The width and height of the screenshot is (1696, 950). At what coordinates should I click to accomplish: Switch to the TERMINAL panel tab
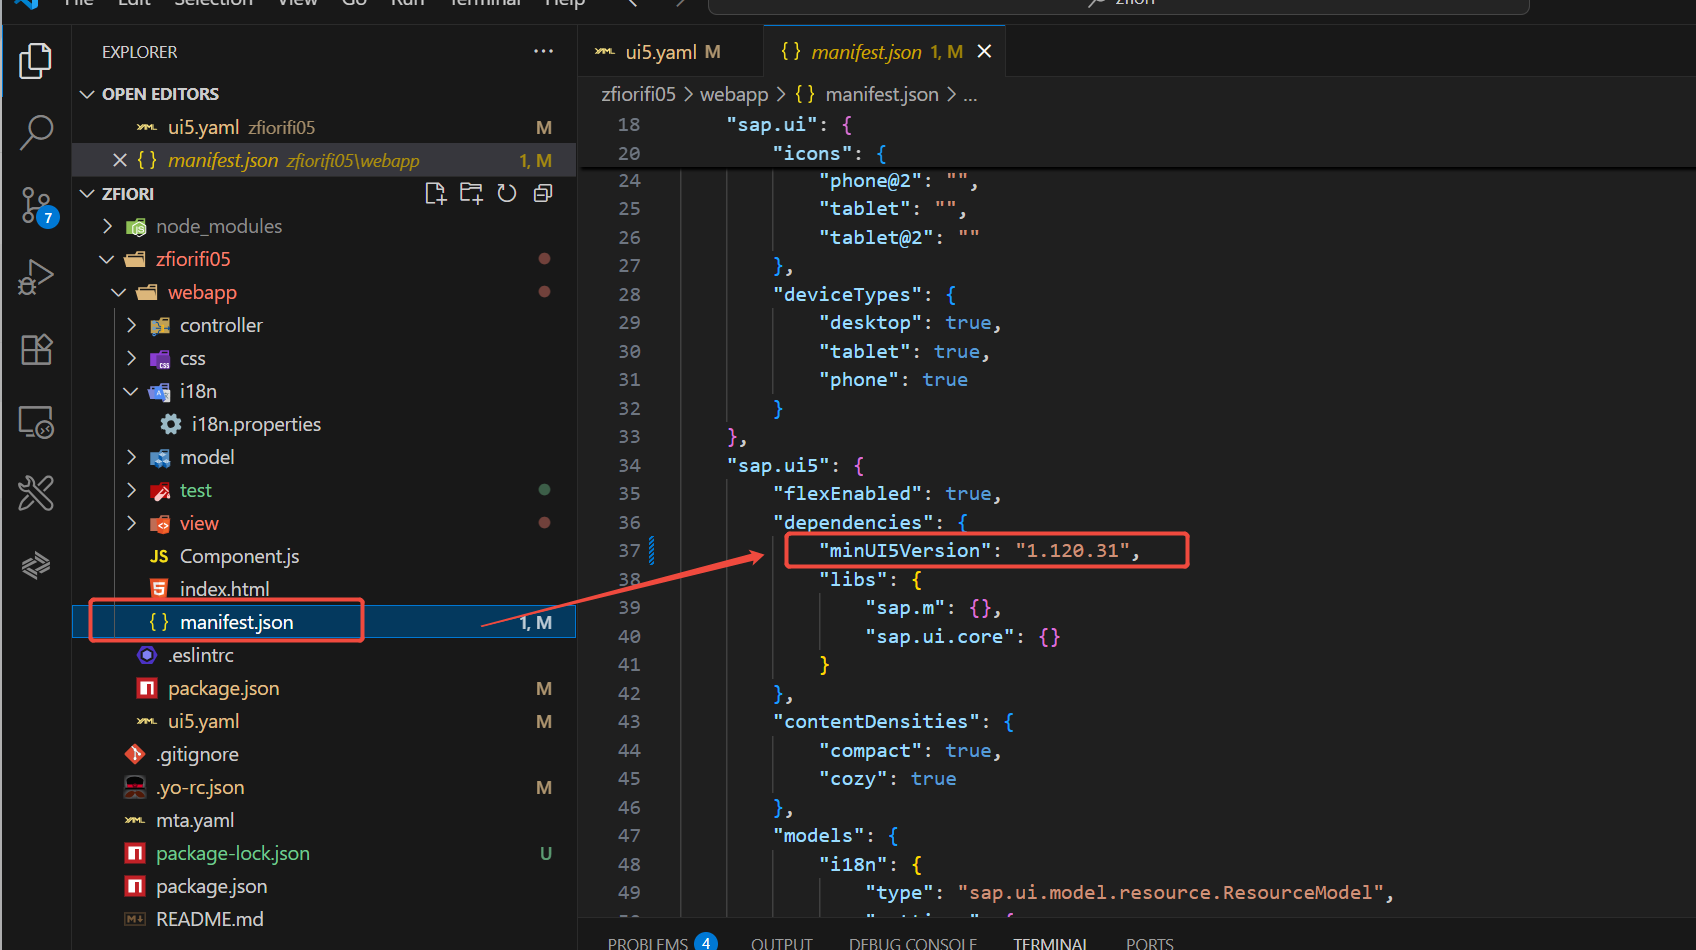1050,942
